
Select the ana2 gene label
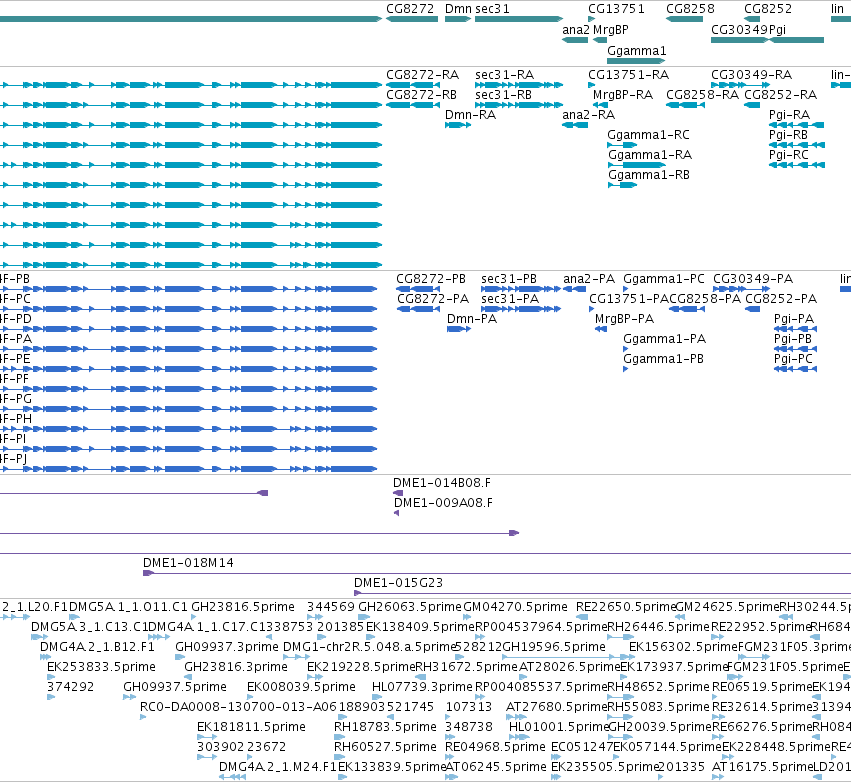pyautogui.click(x=575, y=30)
